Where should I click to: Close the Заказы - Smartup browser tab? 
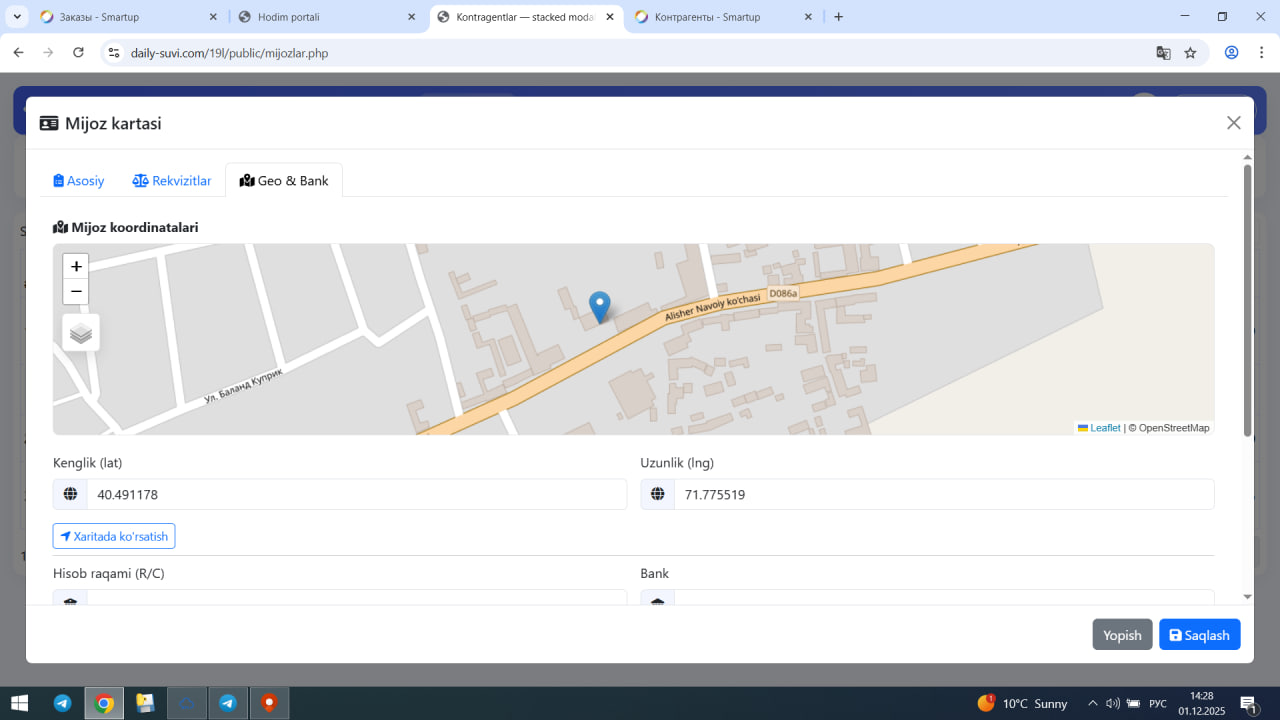click(213, 17)
